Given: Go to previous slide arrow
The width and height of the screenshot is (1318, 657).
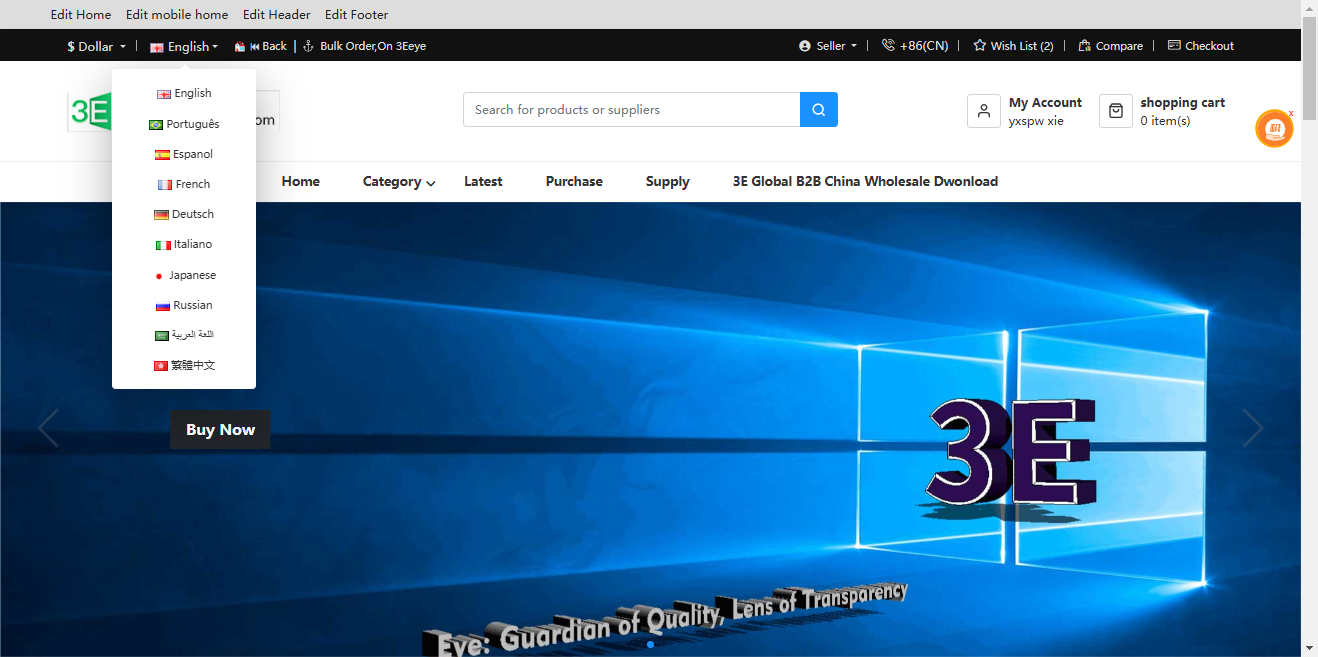Looking at the screenshot, I should [48, 429].
